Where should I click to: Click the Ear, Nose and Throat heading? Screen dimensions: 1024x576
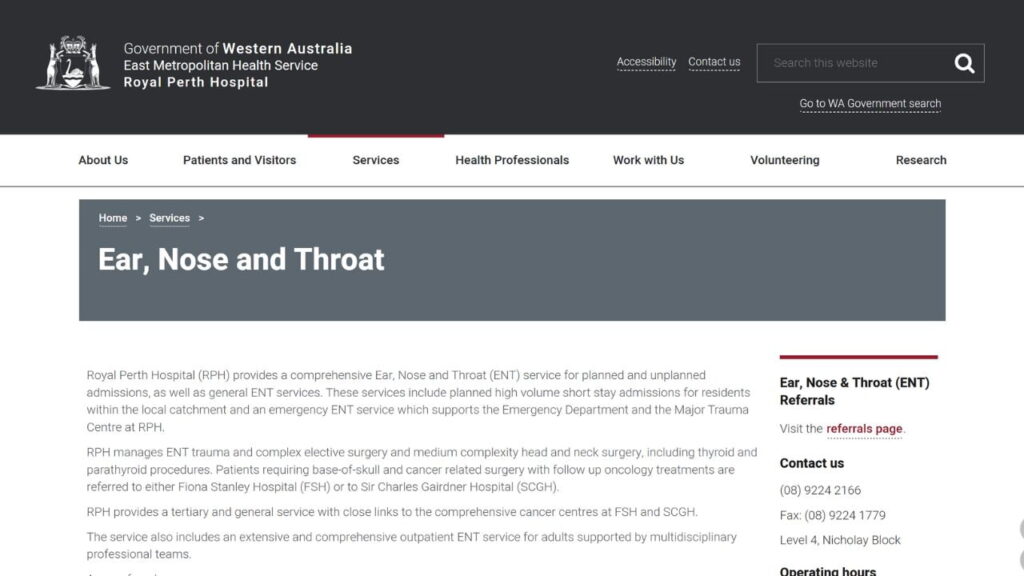241,259
